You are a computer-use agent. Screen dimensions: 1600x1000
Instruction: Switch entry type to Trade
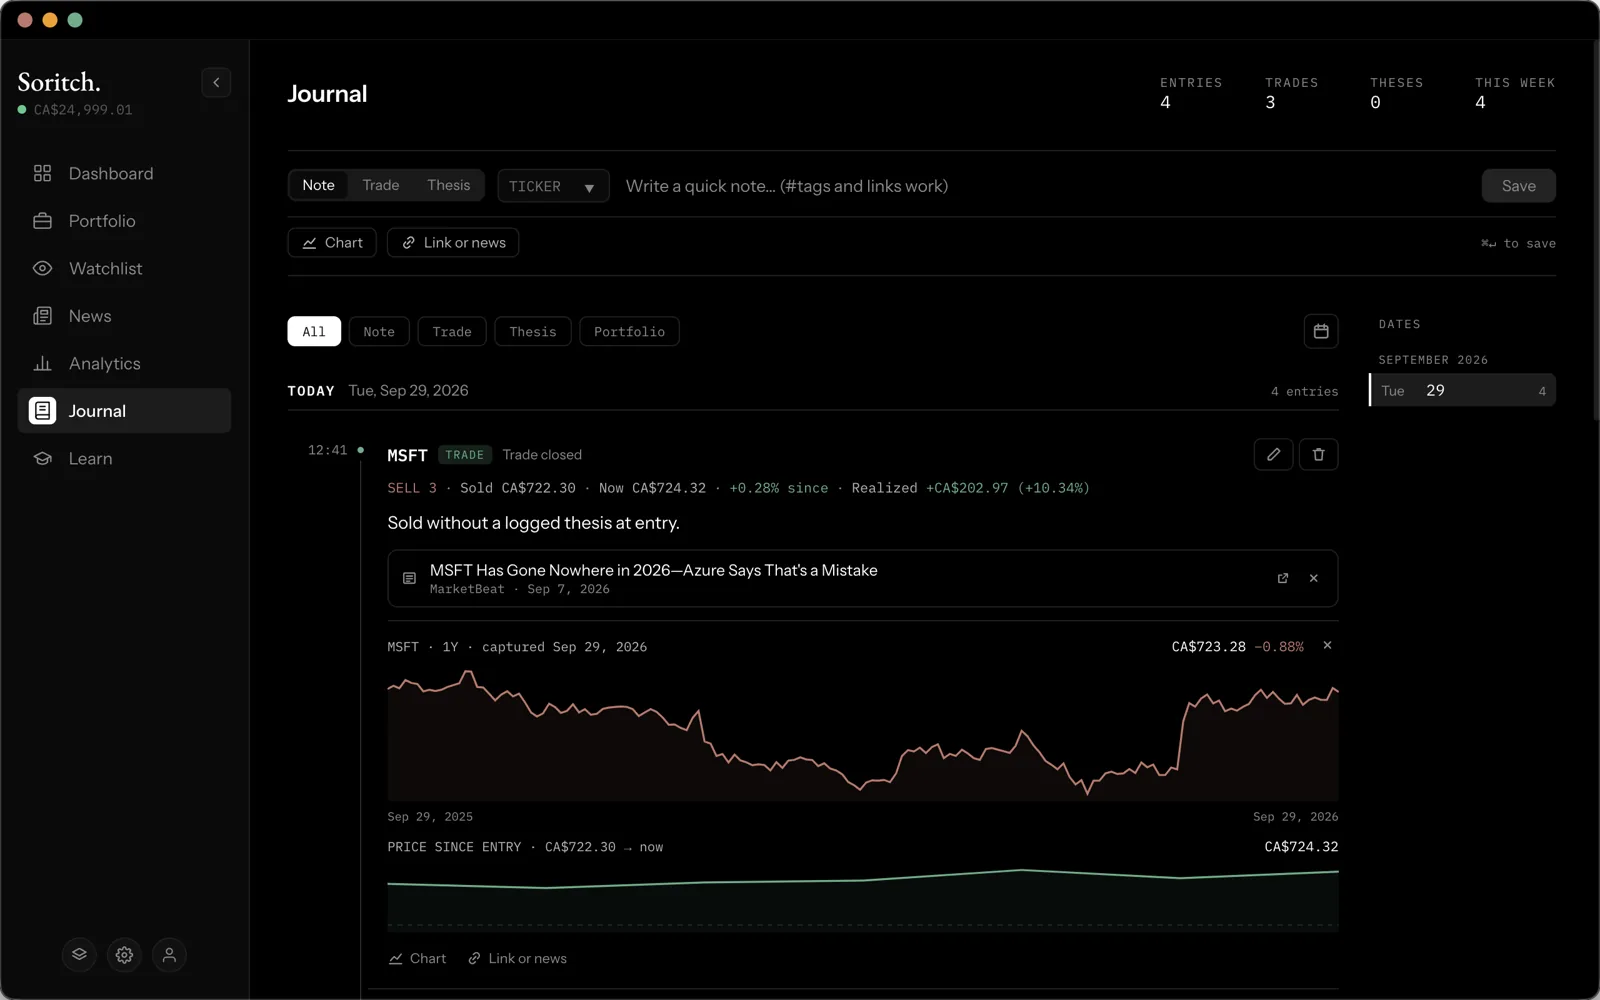[381, 185]
